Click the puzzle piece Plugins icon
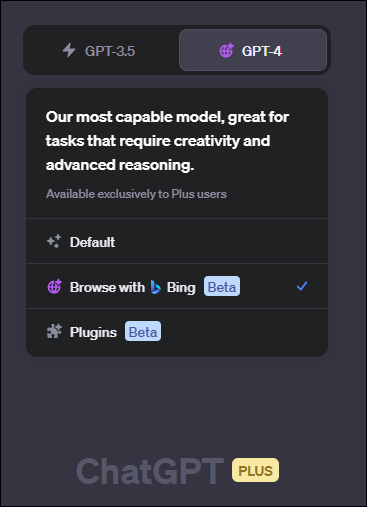Image resolution: width=367 pixels, height=507 pixels. click(54, 331)
